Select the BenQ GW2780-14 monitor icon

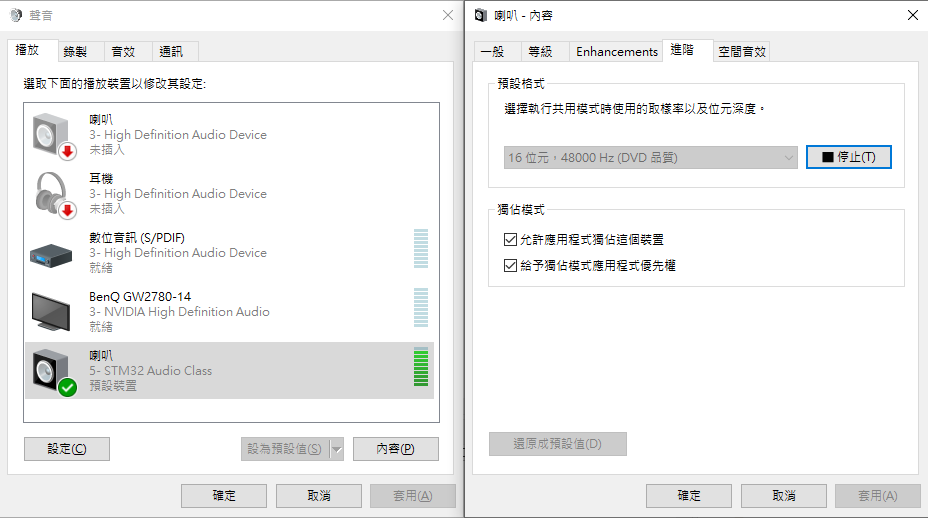(x=51, y=311)
